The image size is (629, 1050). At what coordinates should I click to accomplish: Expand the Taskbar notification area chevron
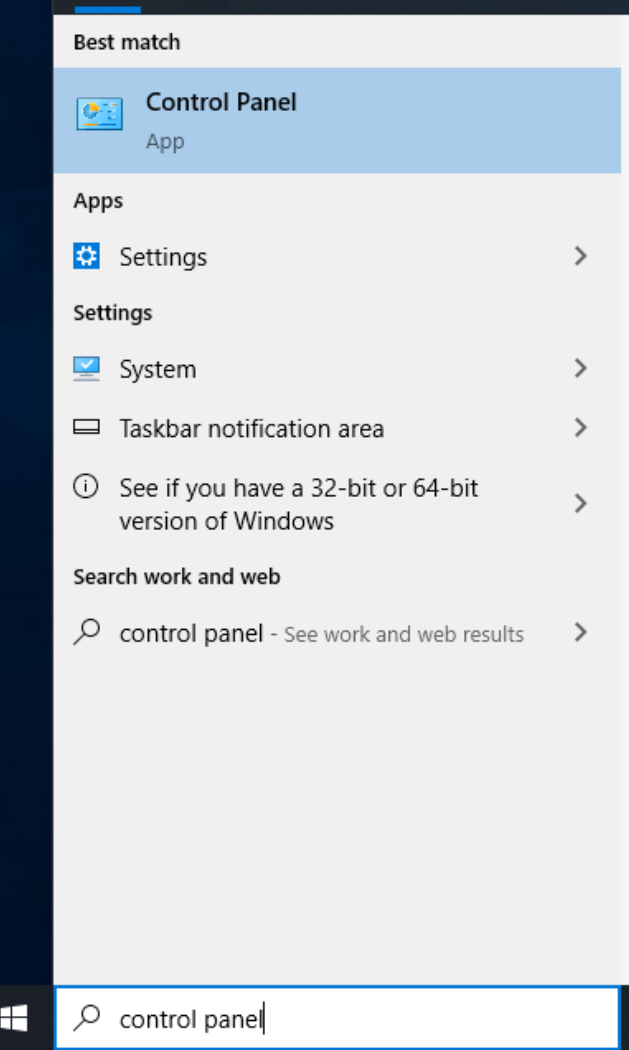(x=581, y=427)
